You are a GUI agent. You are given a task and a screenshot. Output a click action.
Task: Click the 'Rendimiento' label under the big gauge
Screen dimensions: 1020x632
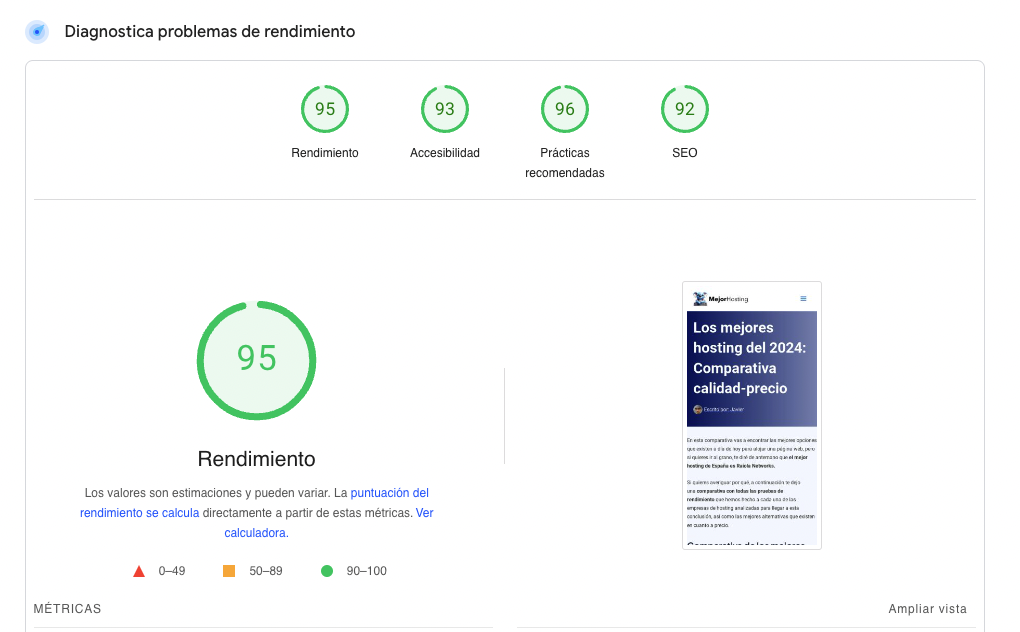coord(256,458)
